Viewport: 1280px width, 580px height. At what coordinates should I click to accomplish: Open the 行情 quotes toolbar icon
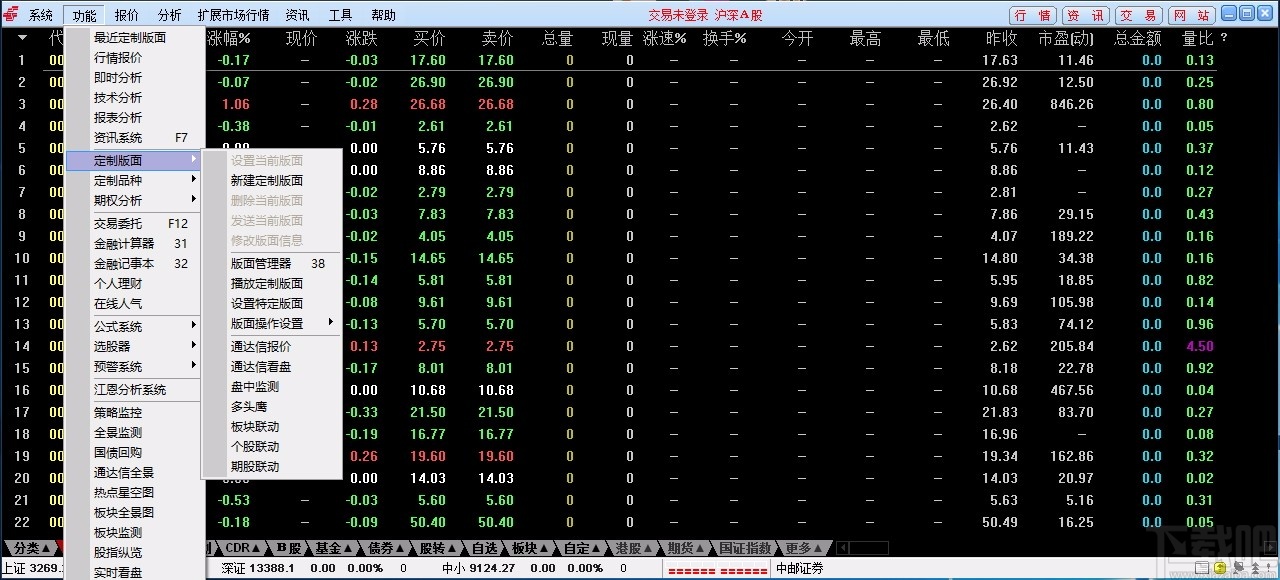(x=1031, y=15)
